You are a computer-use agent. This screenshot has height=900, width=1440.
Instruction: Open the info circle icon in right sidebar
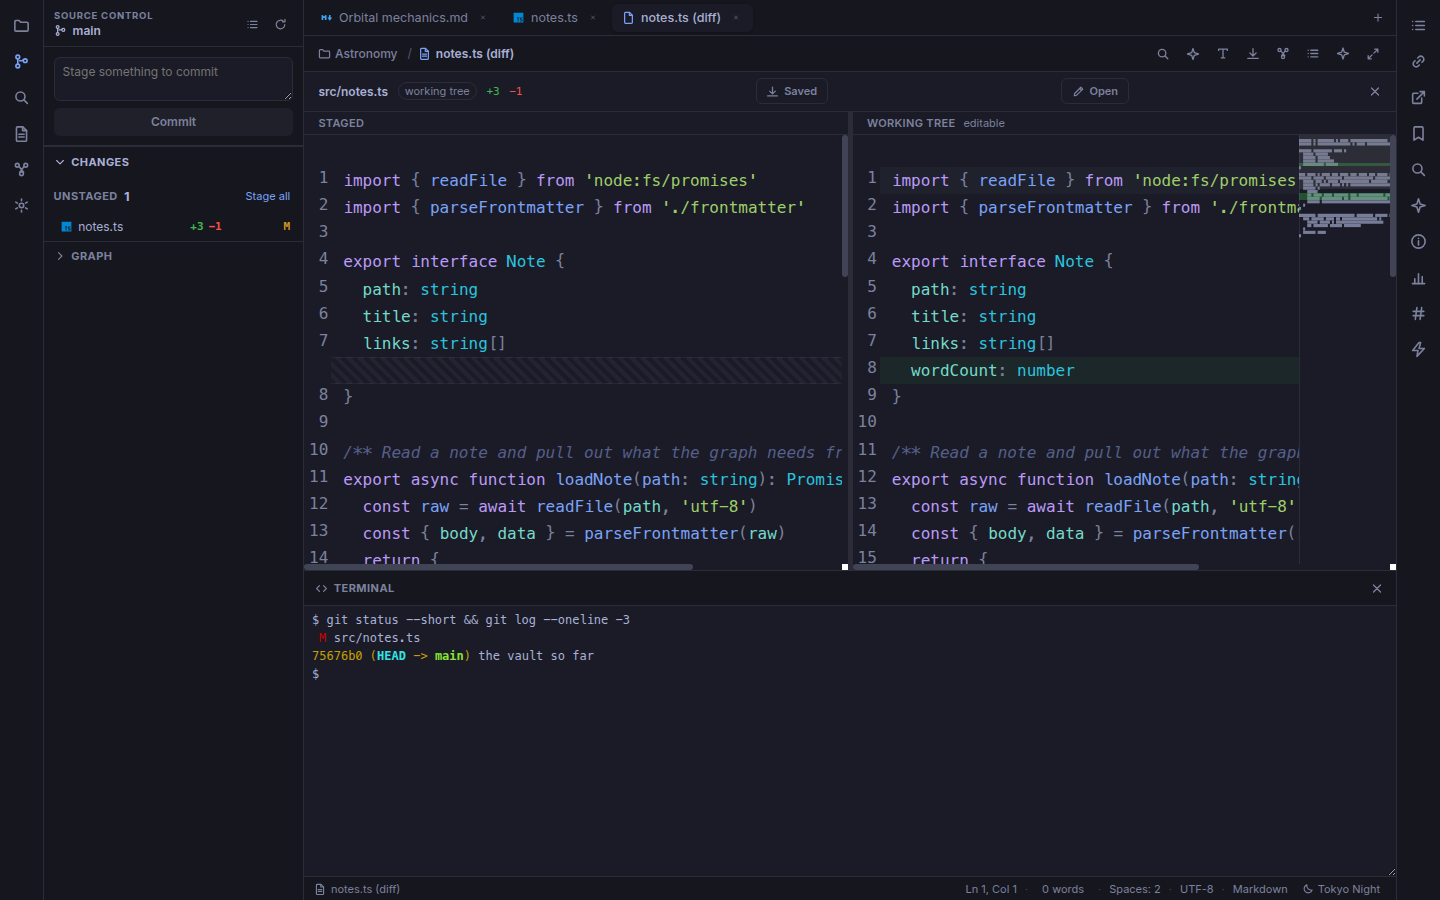pyautogui.click(x=1418, y=242)
